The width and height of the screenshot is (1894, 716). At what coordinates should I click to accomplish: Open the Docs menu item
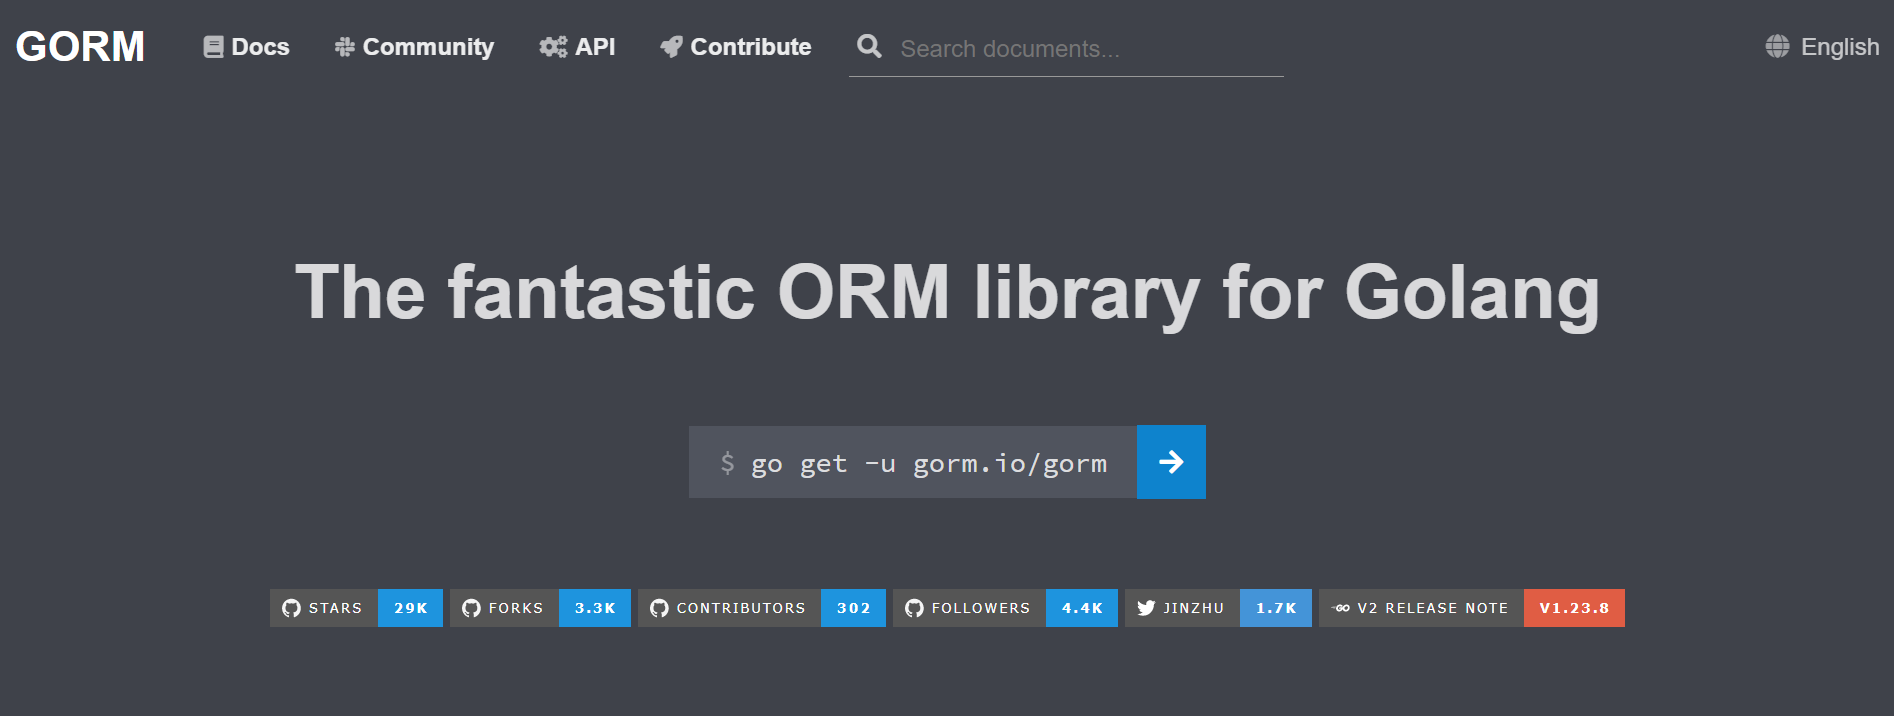(x=246, y=47)
